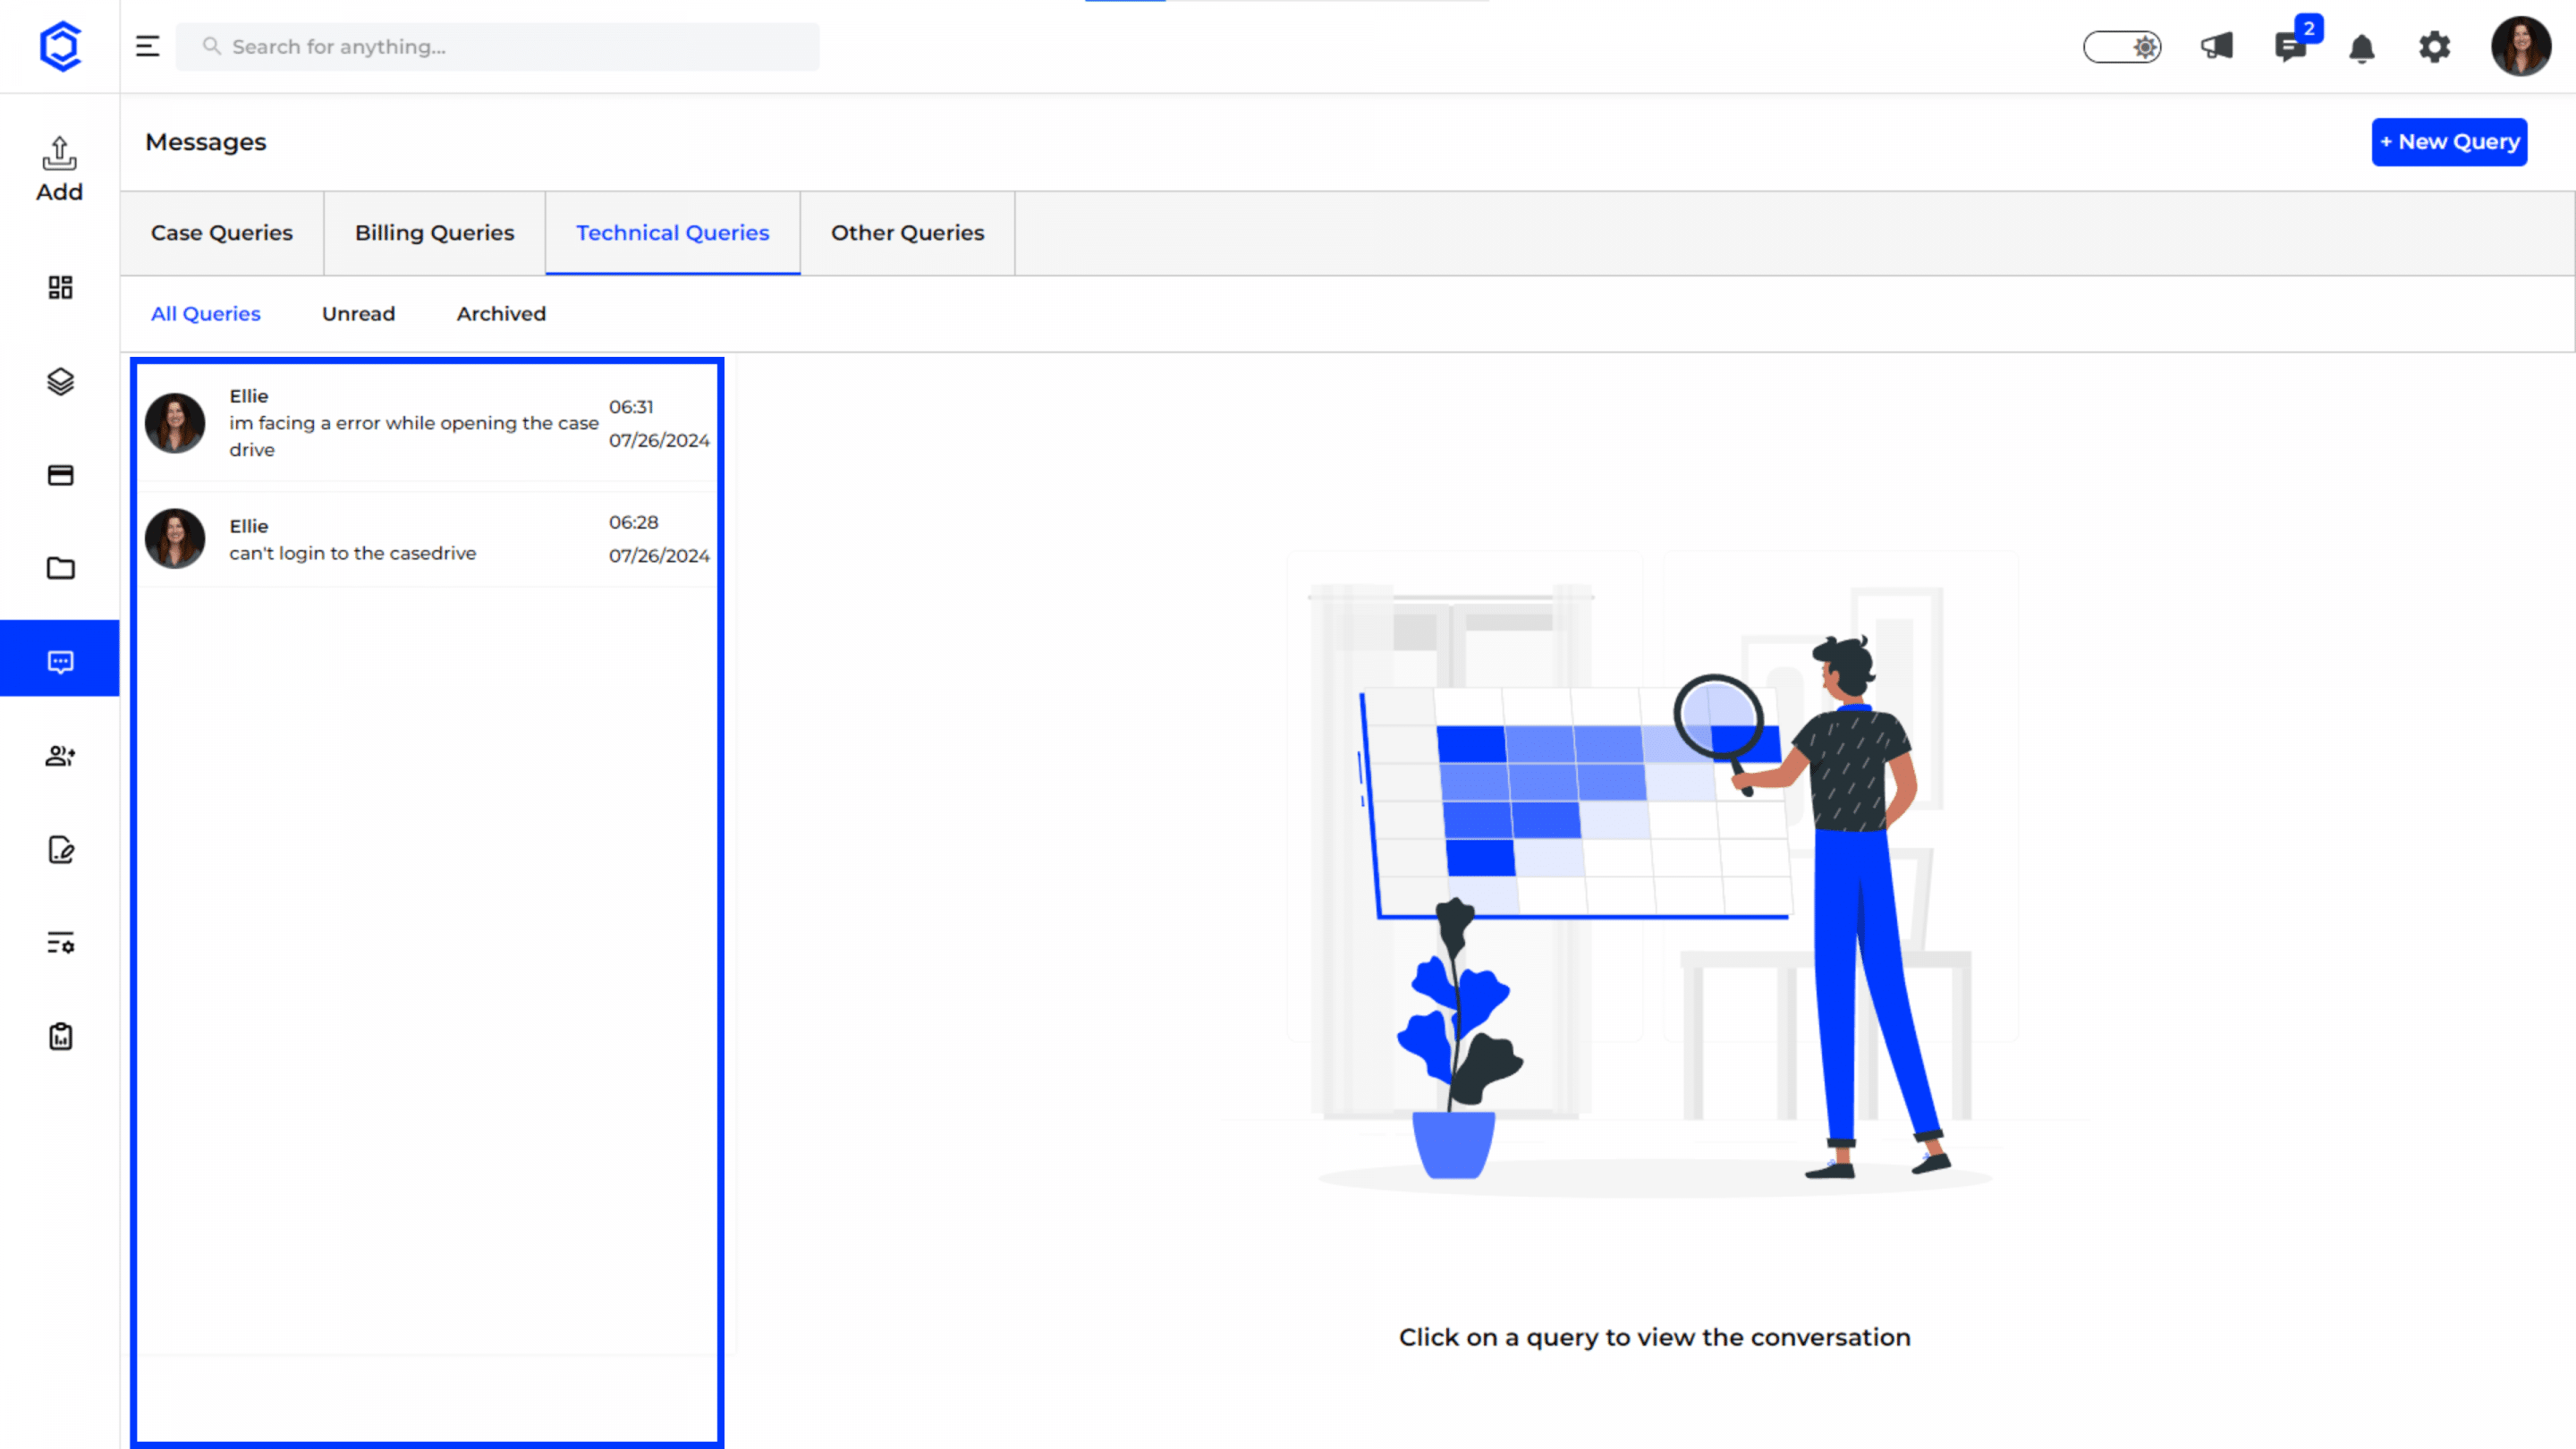
Task: Click the Add upload icon in sidebar
Action: click(59, 168)
